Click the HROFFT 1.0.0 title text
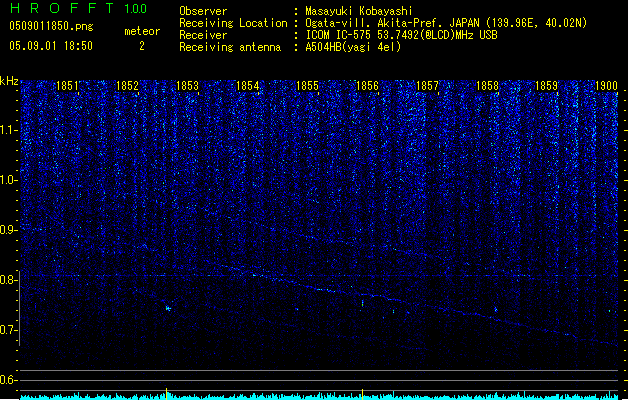Image resolution: width=629 pixels, height=400 pixels. point(78,8)
